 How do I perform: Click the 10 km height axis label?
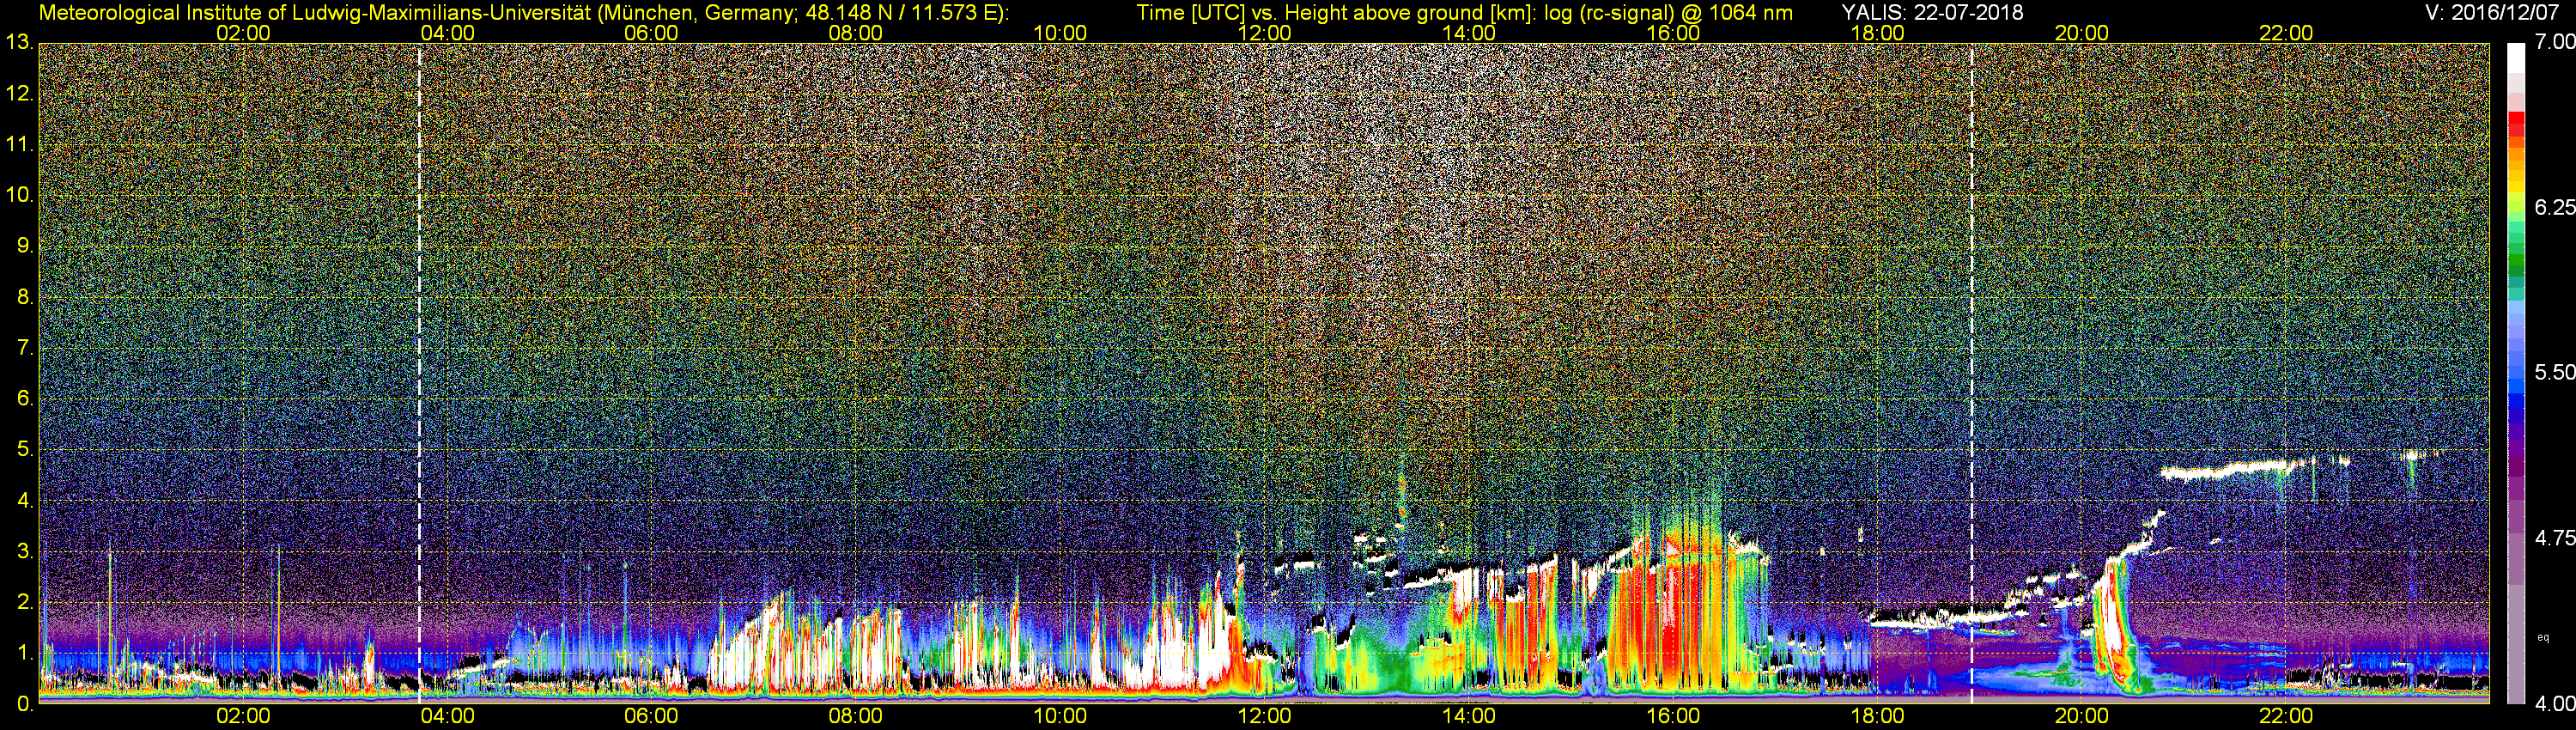19,195
